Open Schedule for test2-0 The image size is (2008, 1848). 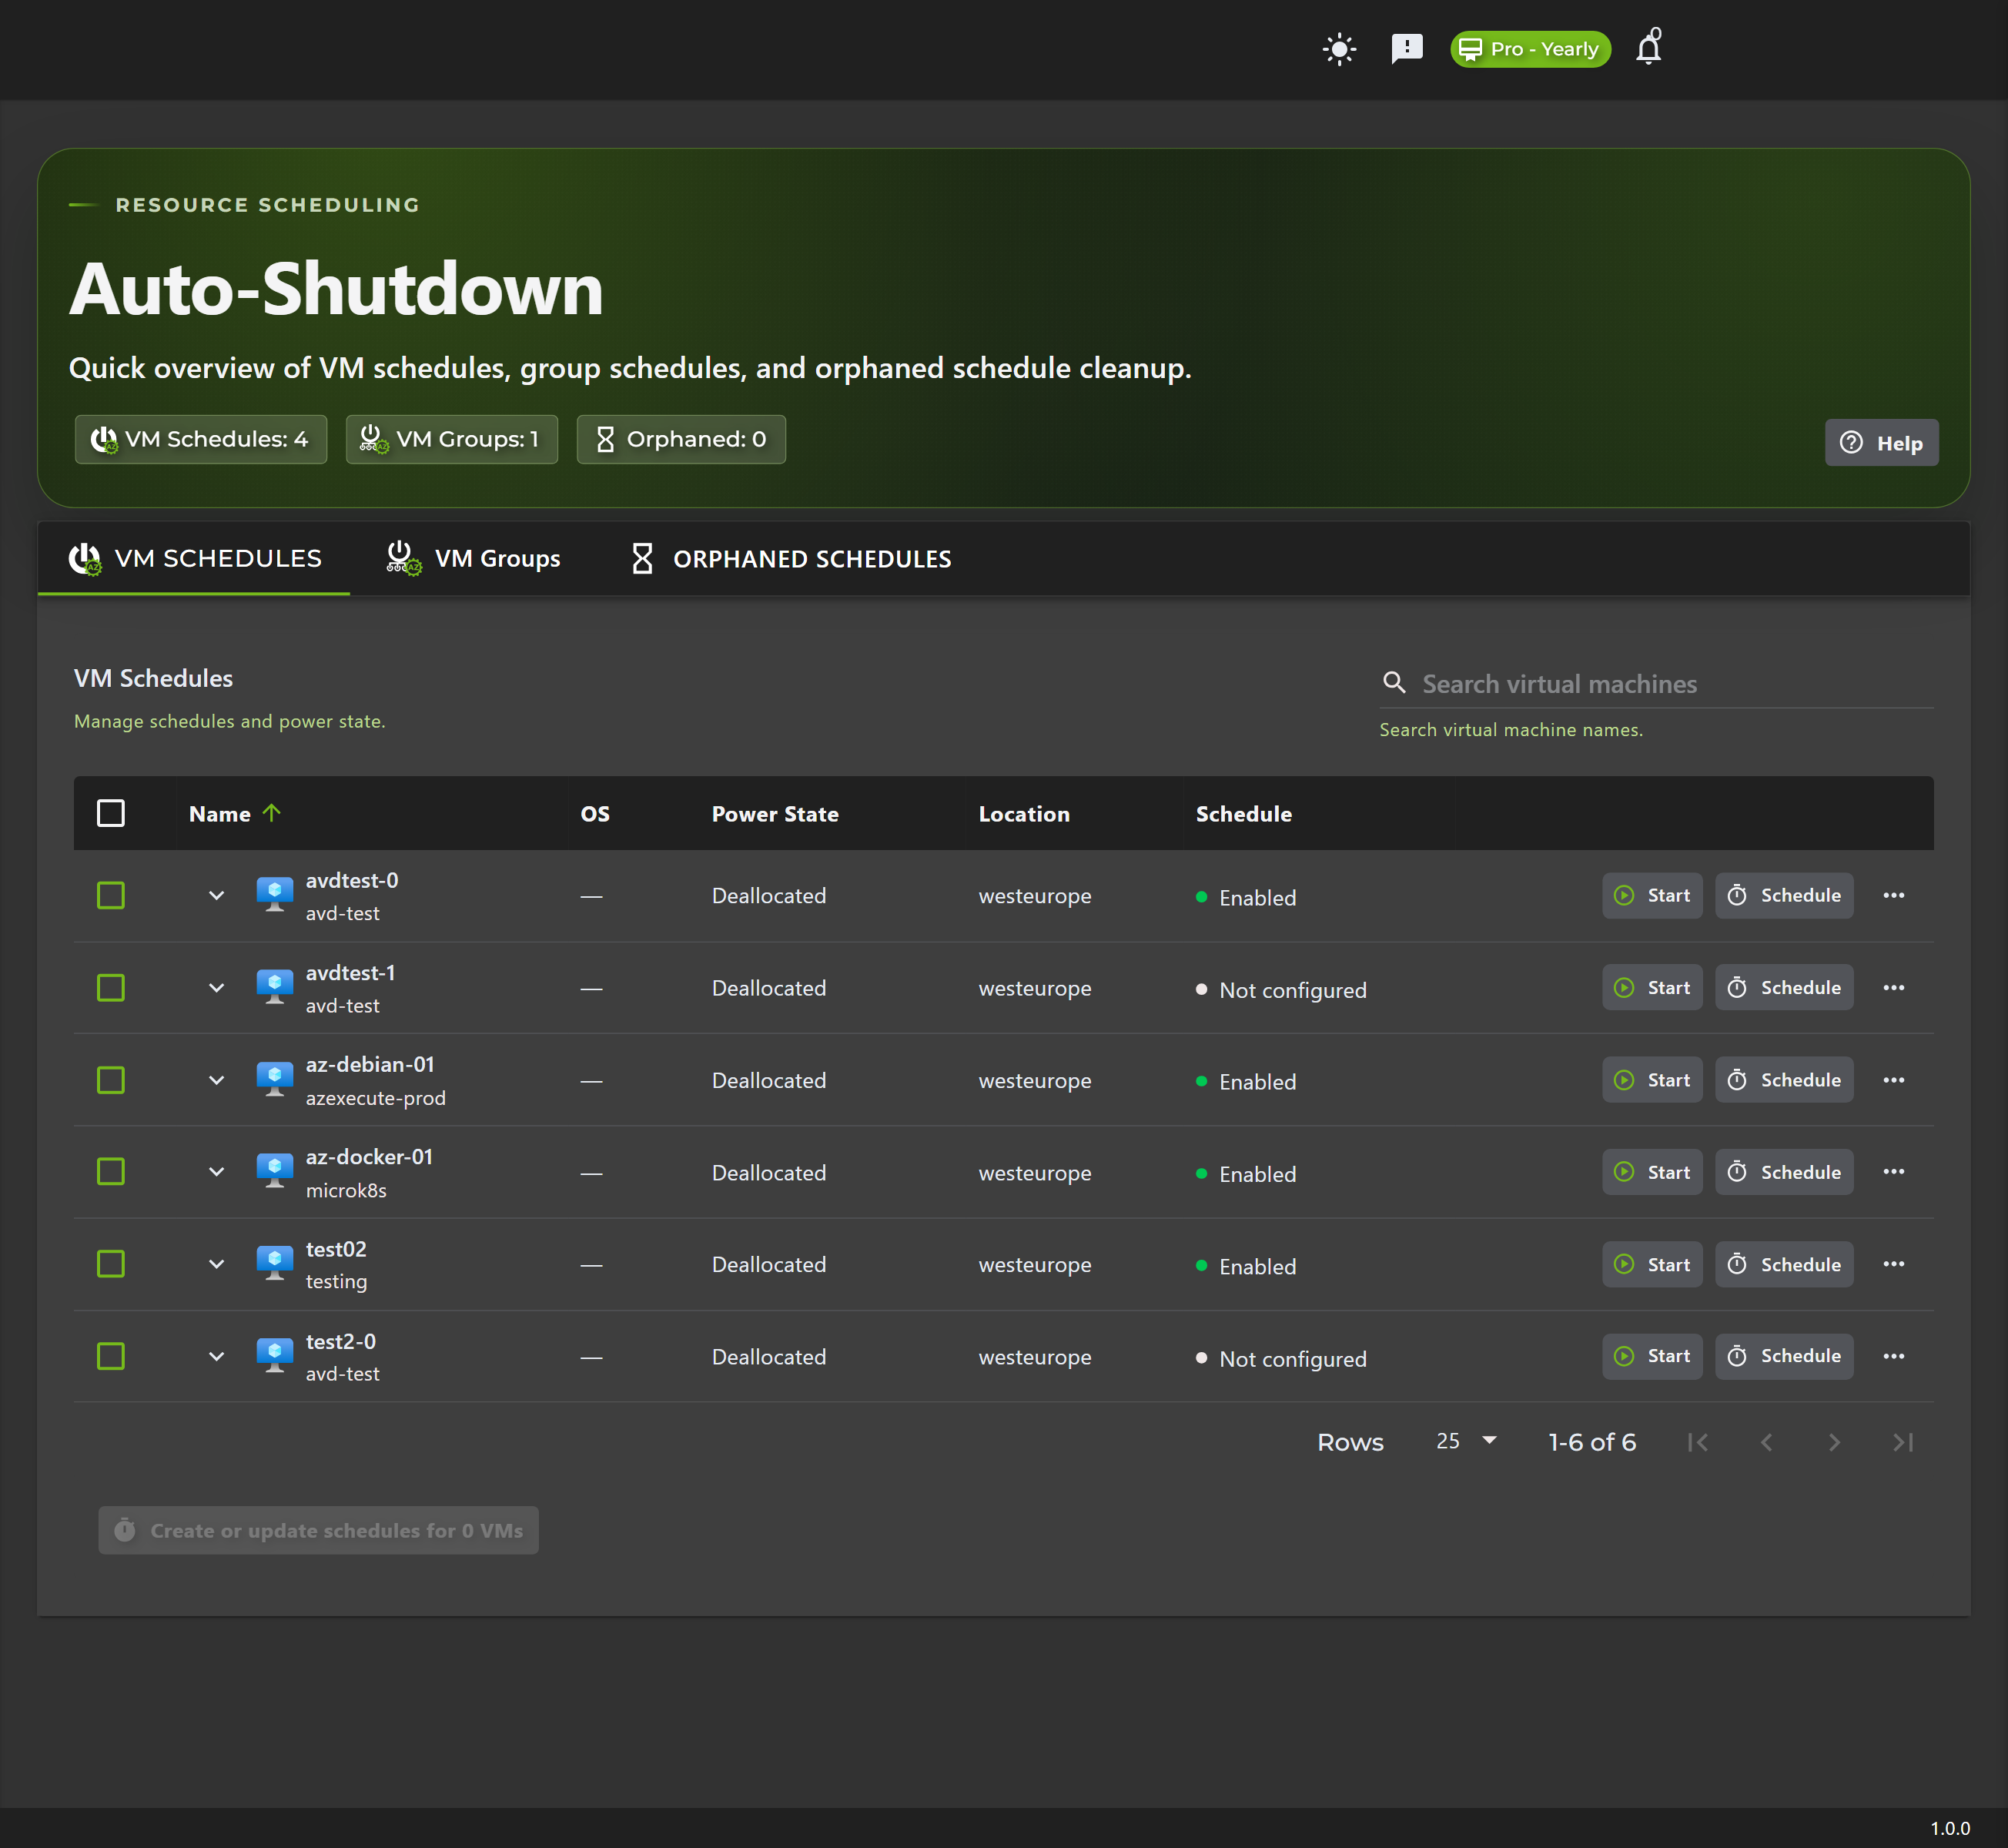(x=1784, y=1356)
